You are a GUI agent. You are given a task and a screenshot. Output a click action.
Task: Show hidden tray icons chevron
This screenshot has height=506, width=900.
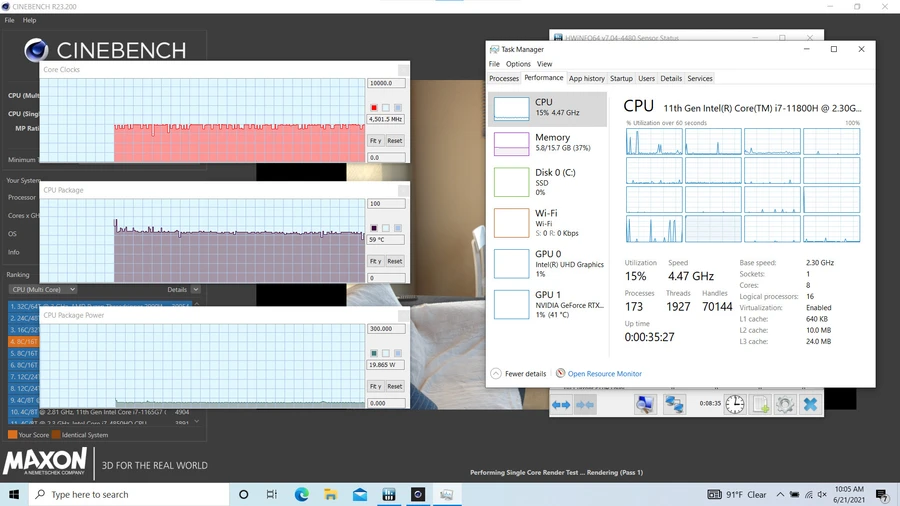coord(780,495)
